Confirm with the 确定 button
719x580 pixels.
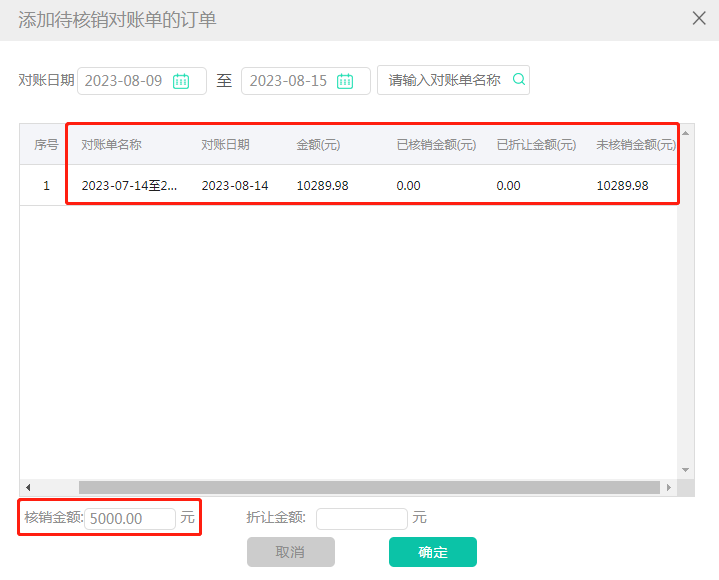[432, 552]
